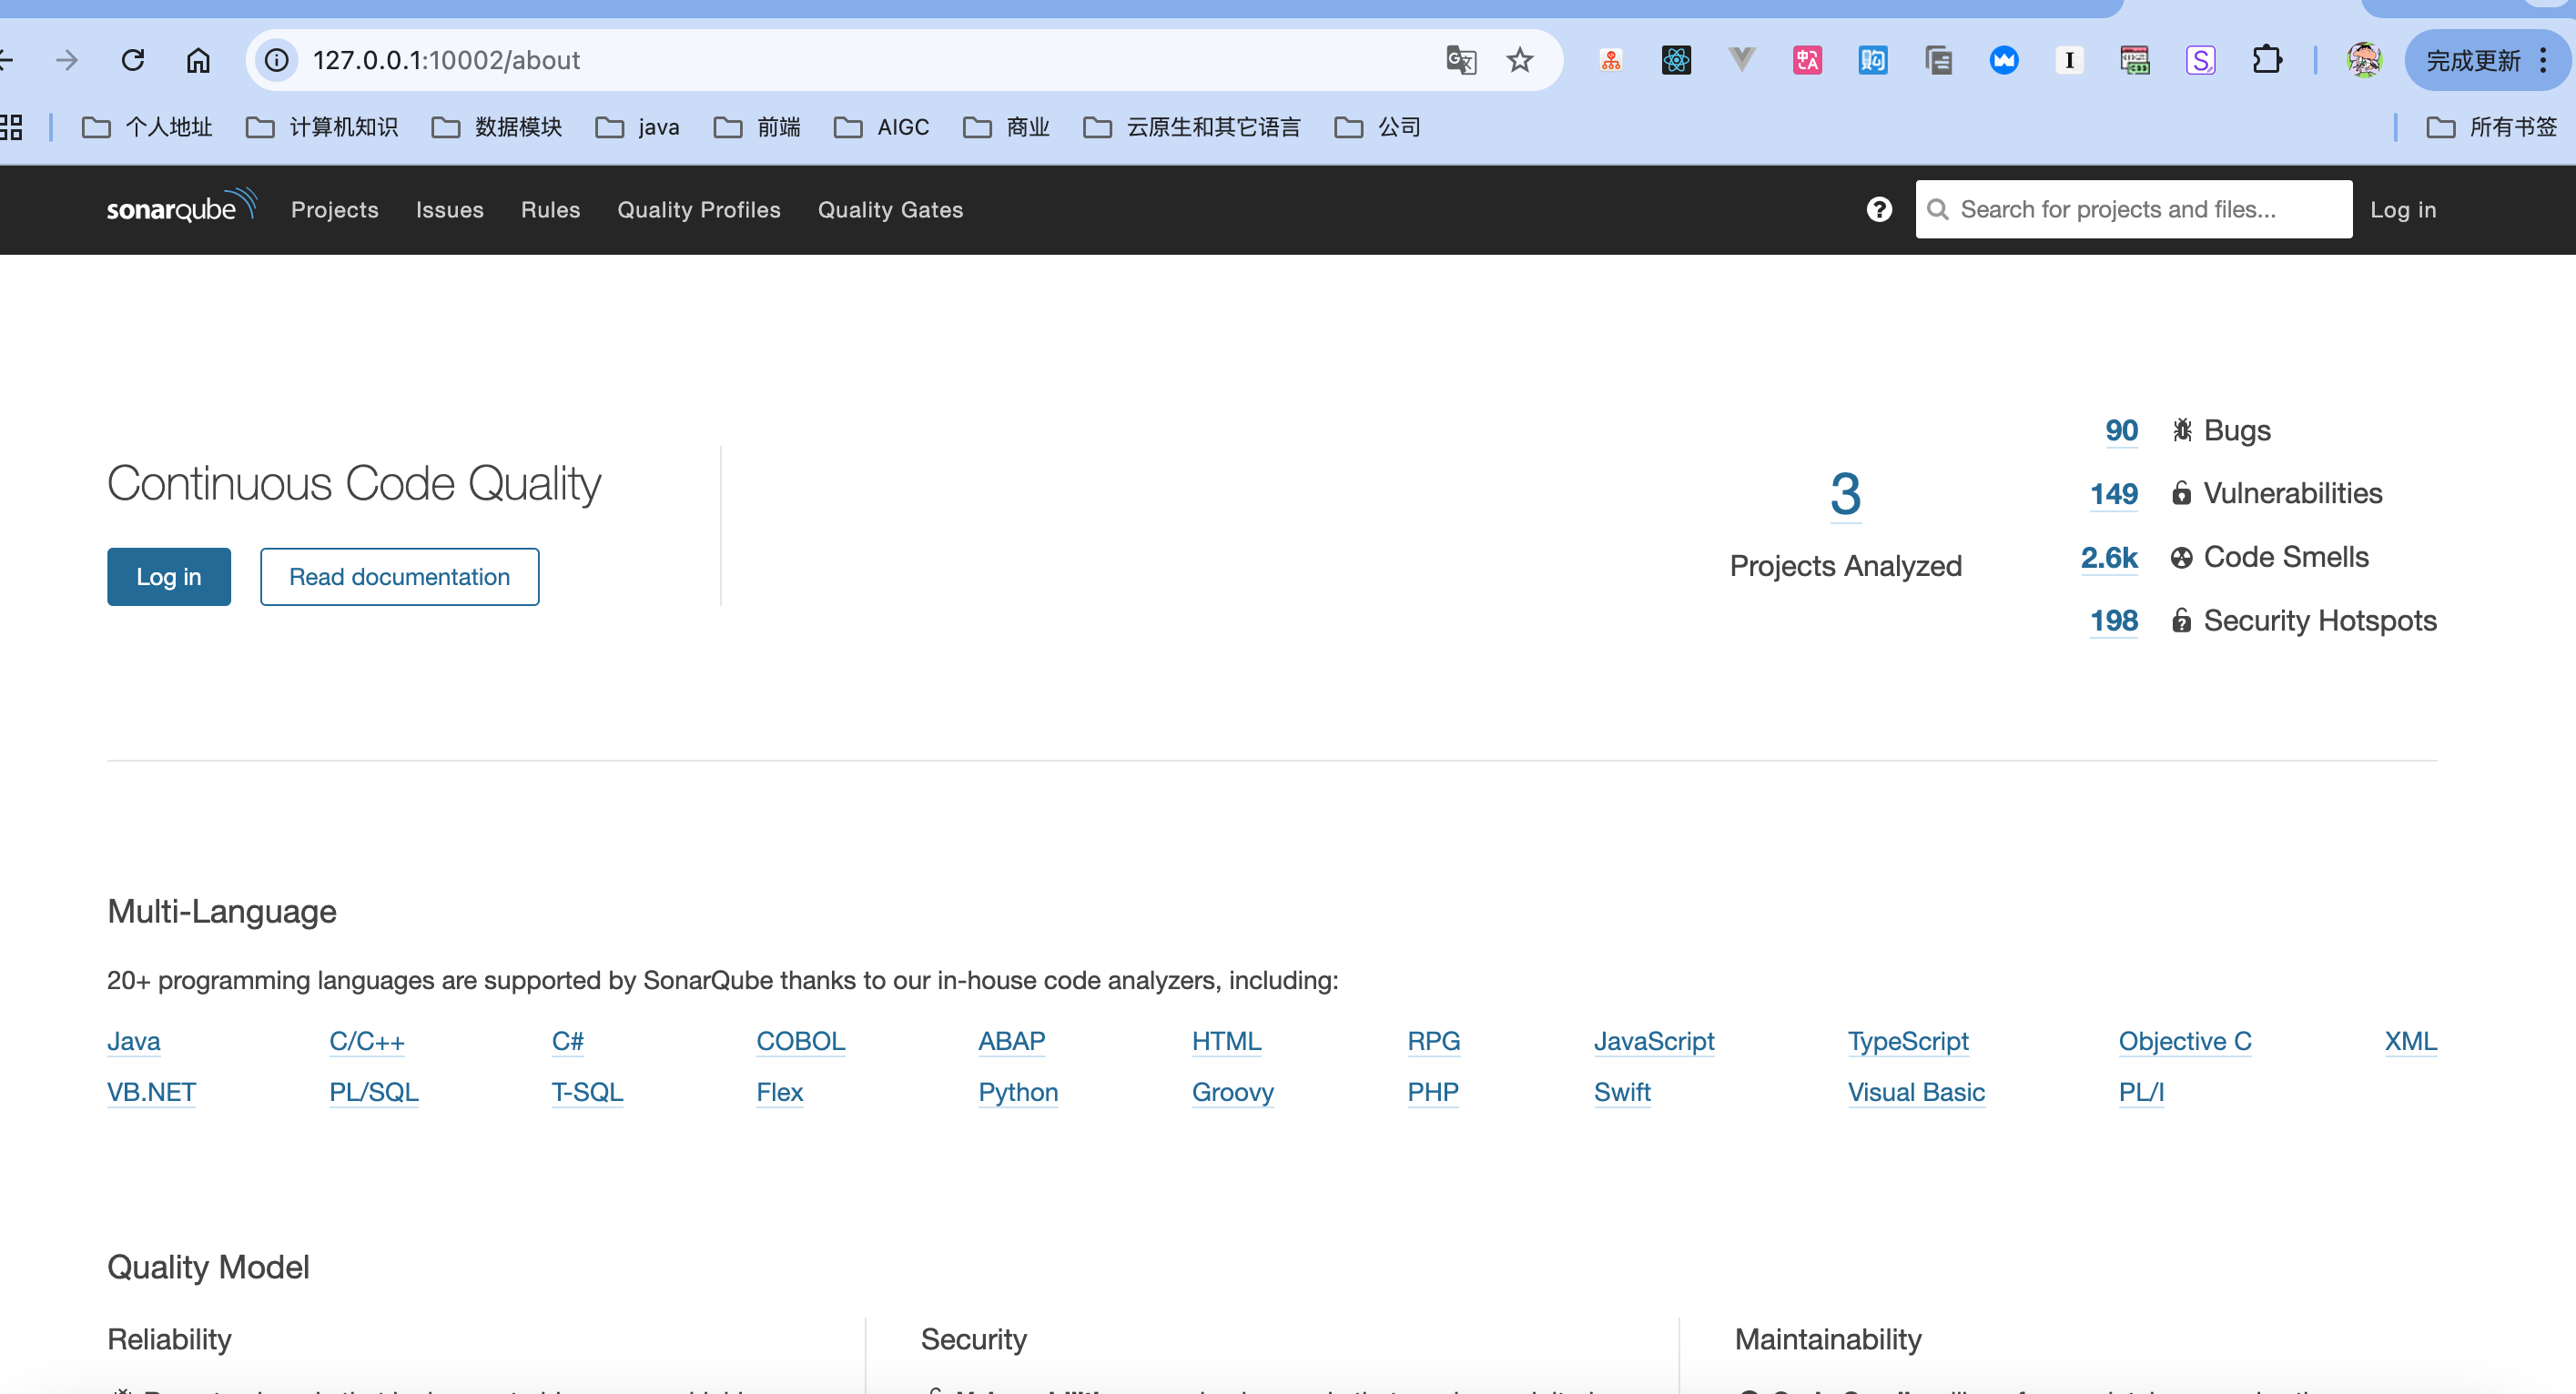Screen dimensions: 2576x1394
Task: Open the Objective C language link
Action: click(x=2185, y=1041)
